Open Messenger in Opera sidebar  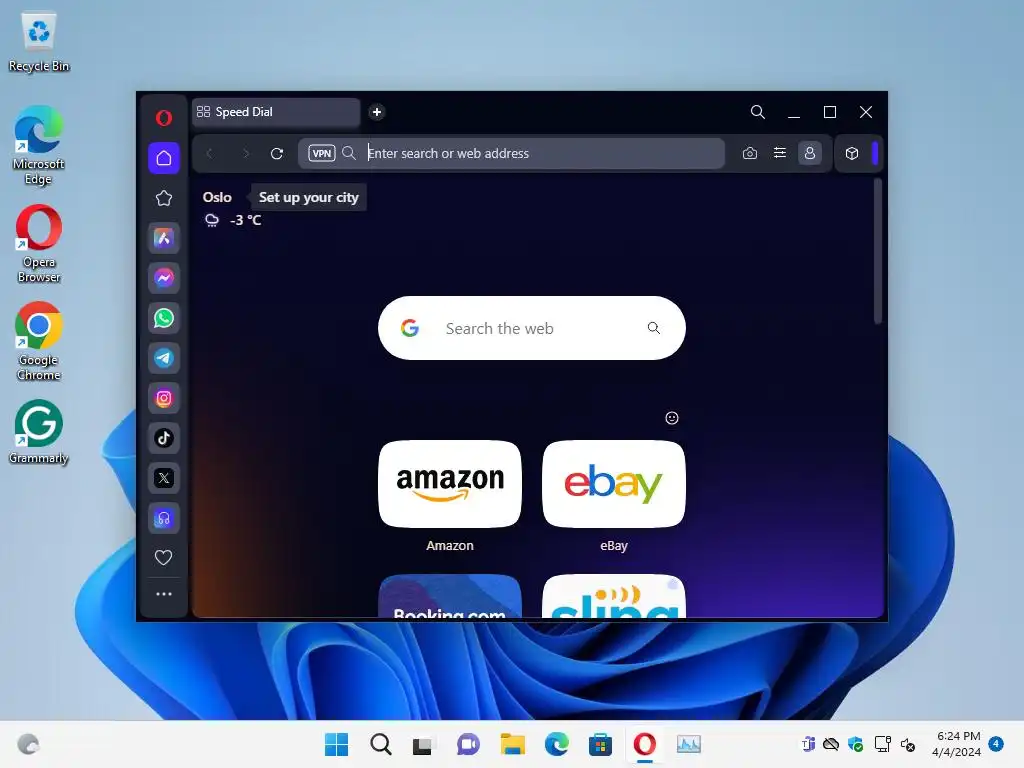coord(164,278)
